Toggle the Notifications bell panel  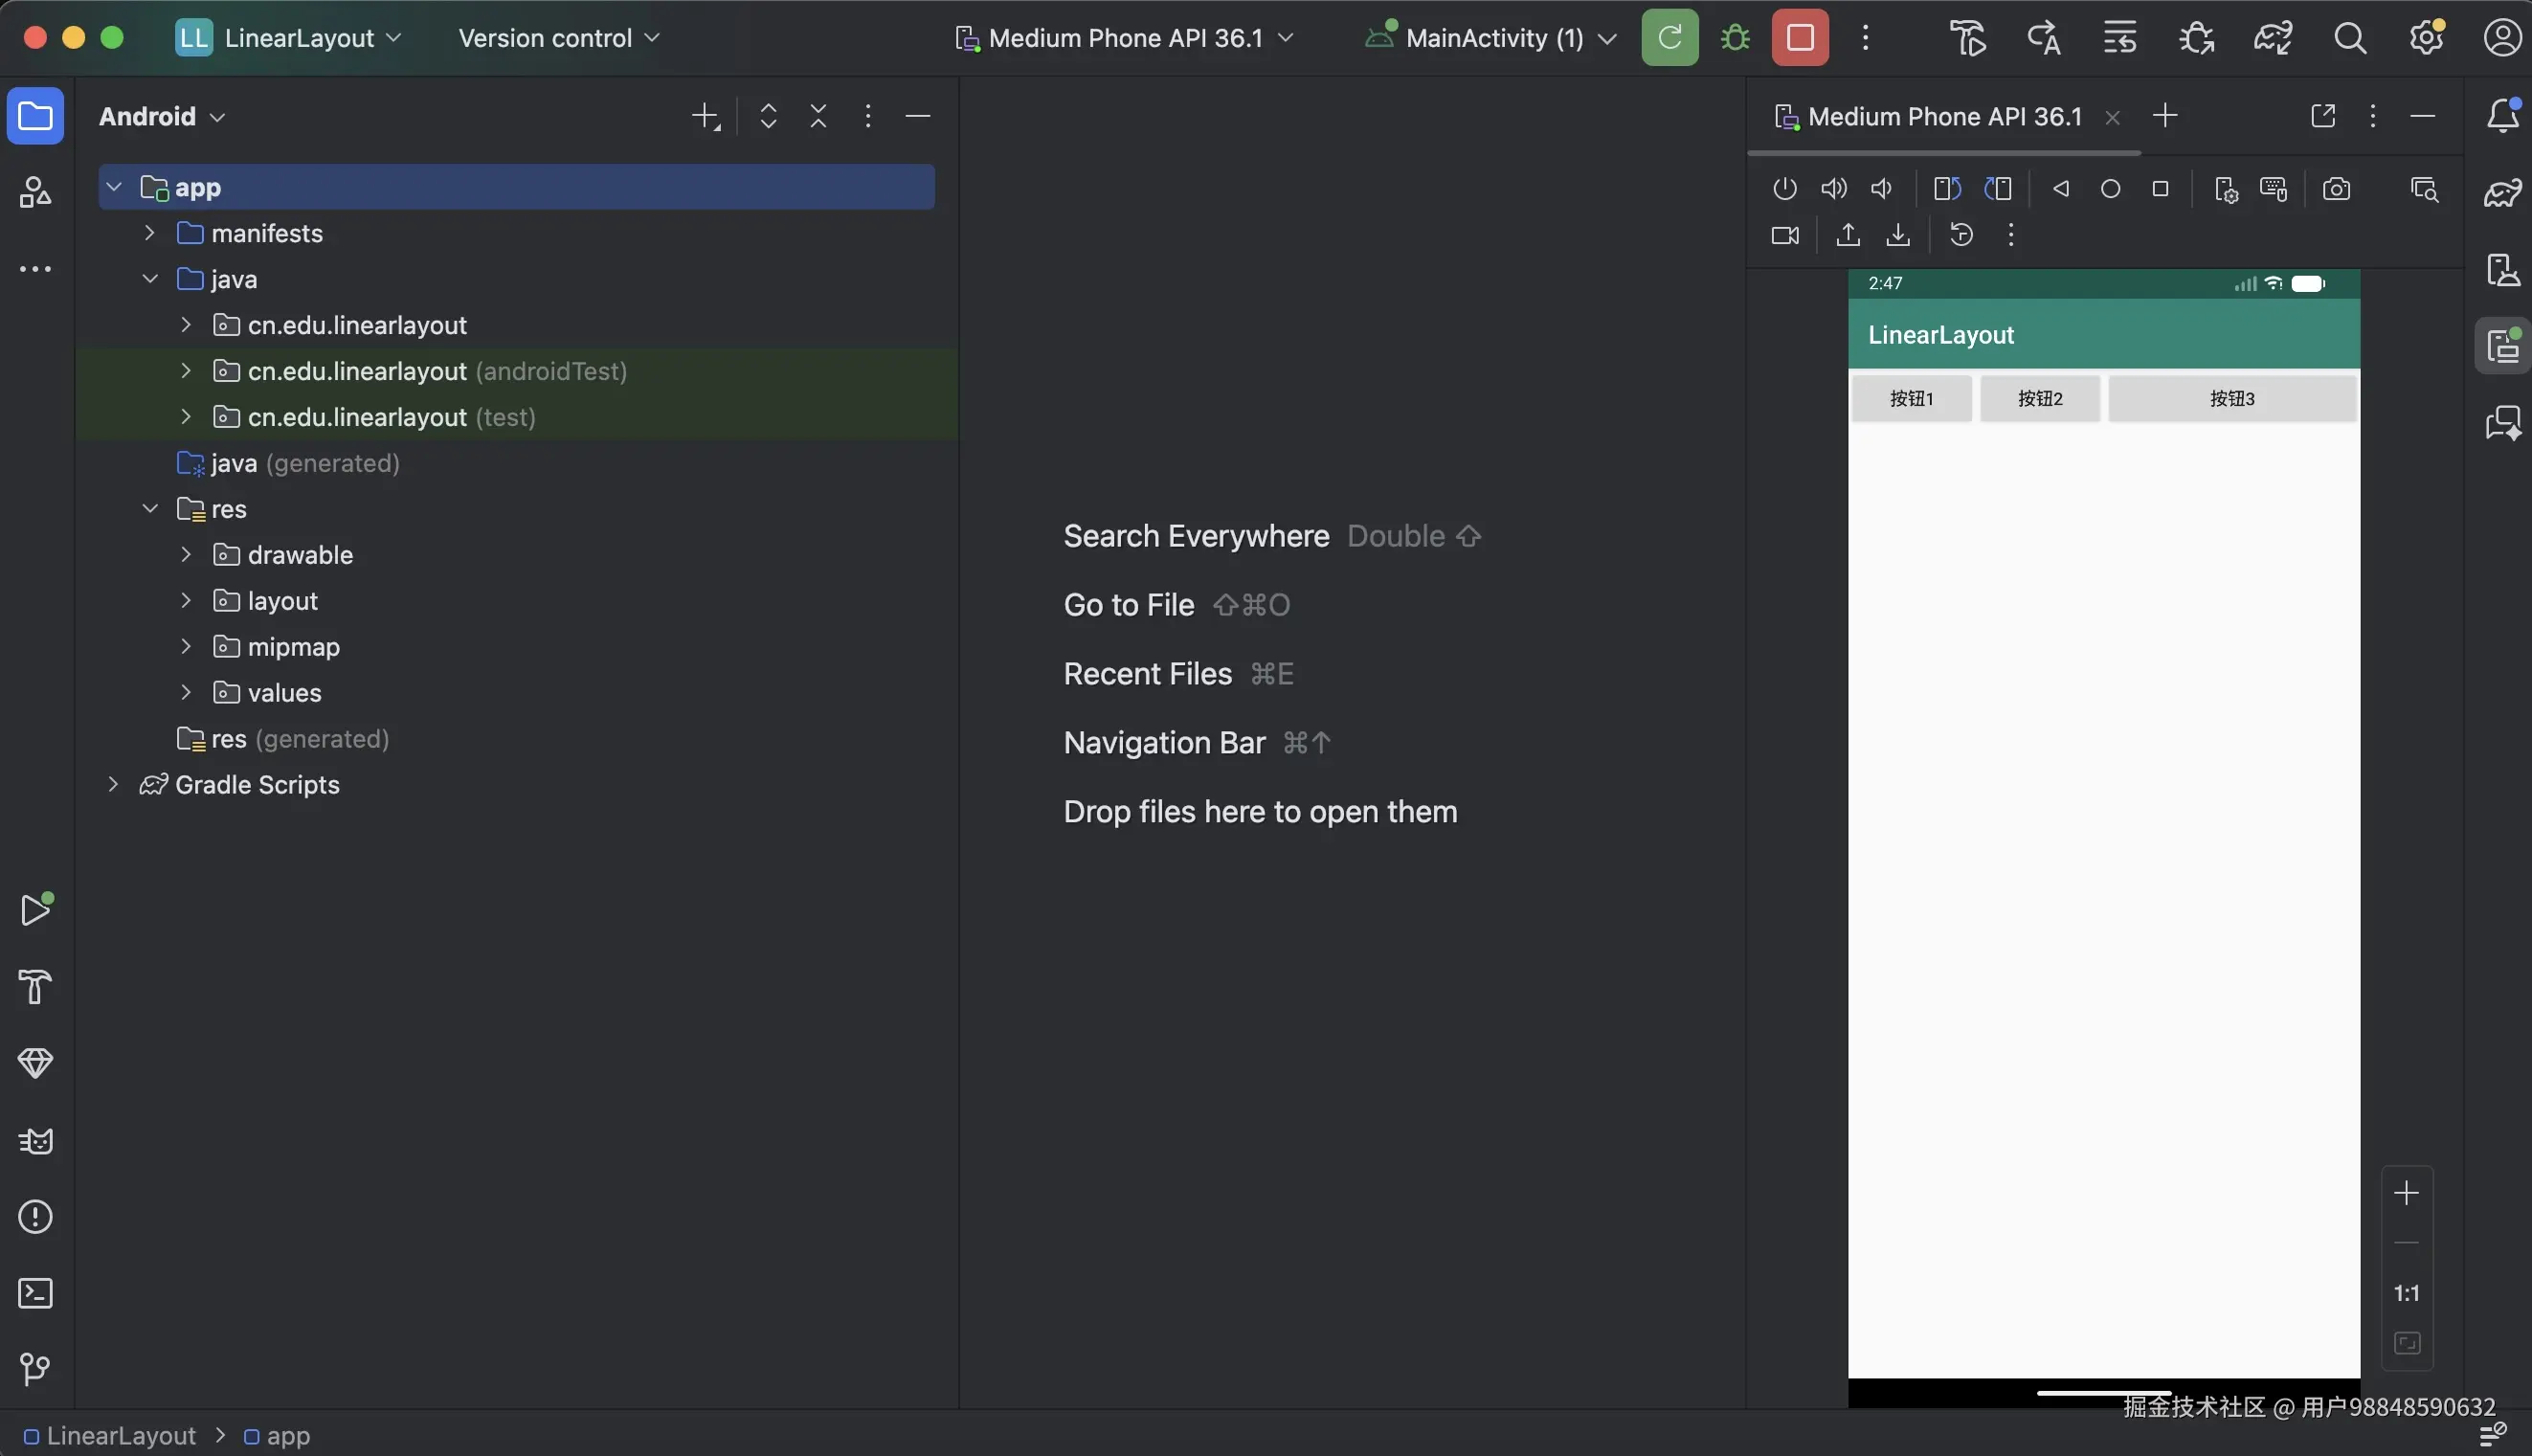click(x=2502, y=116)
